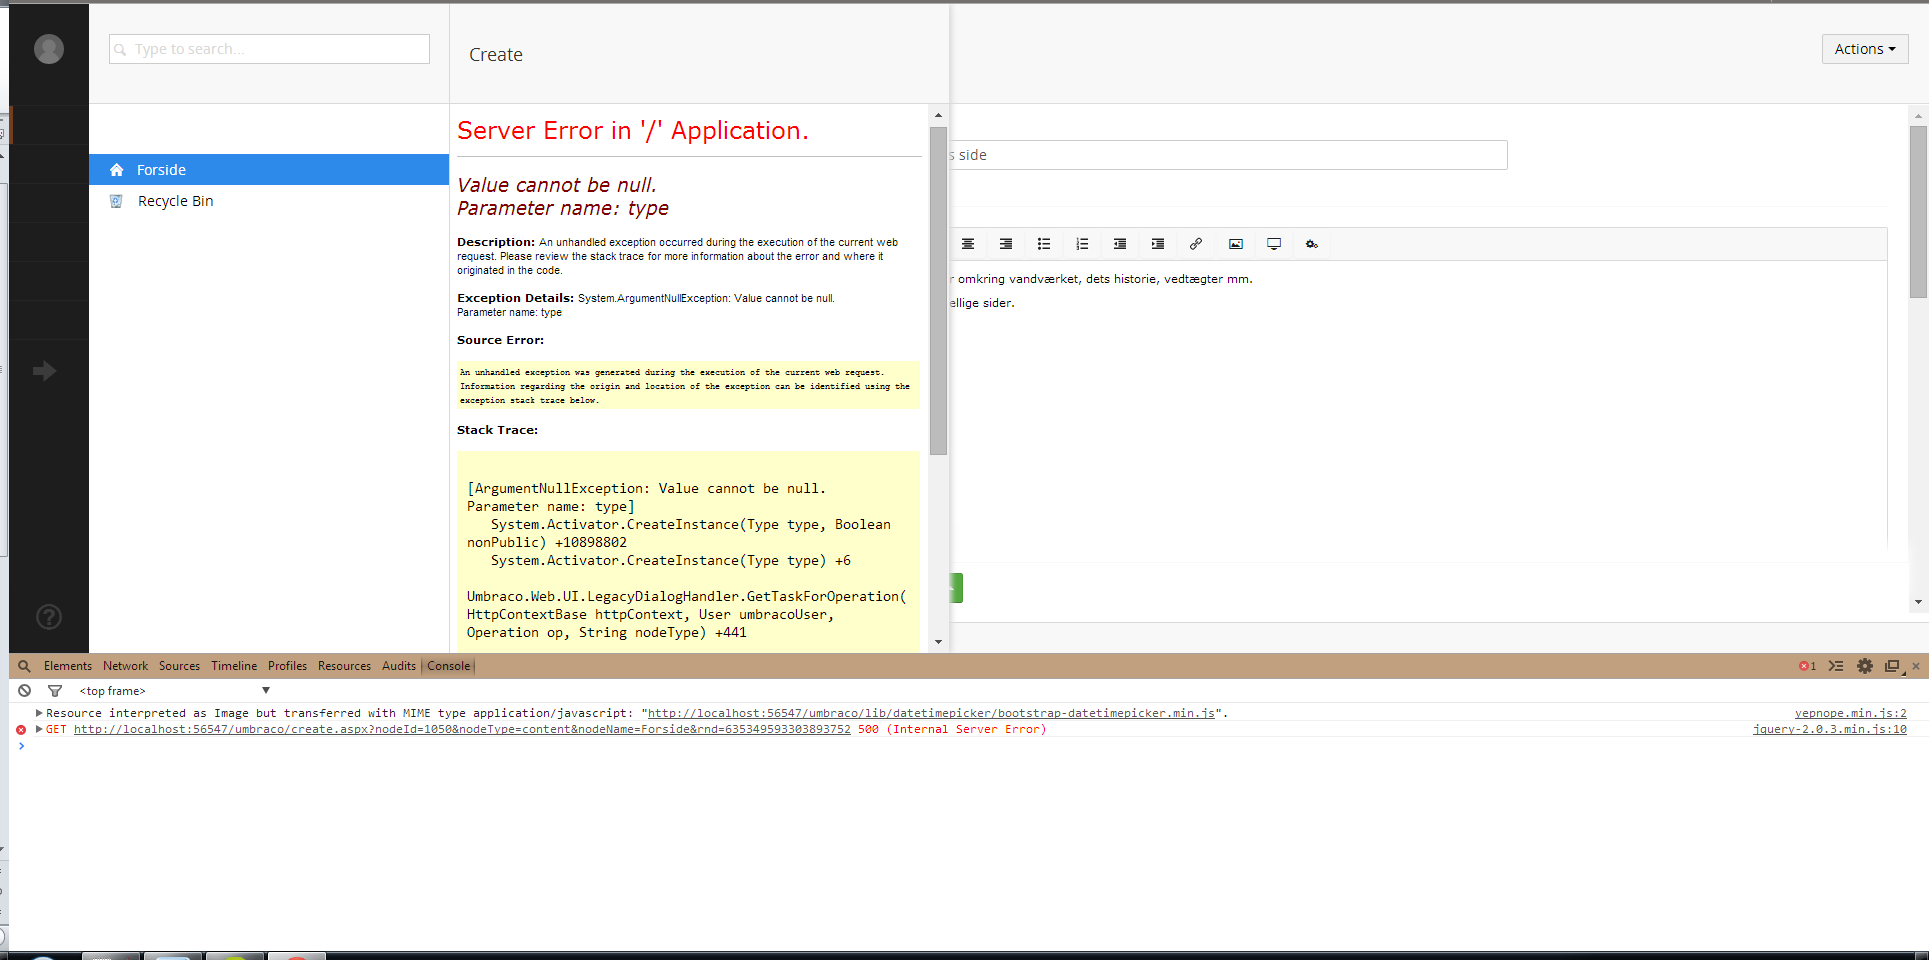Screen dimensions: 1929x960
Task: Switch to the Sources tab
Action: click(179, 666)
